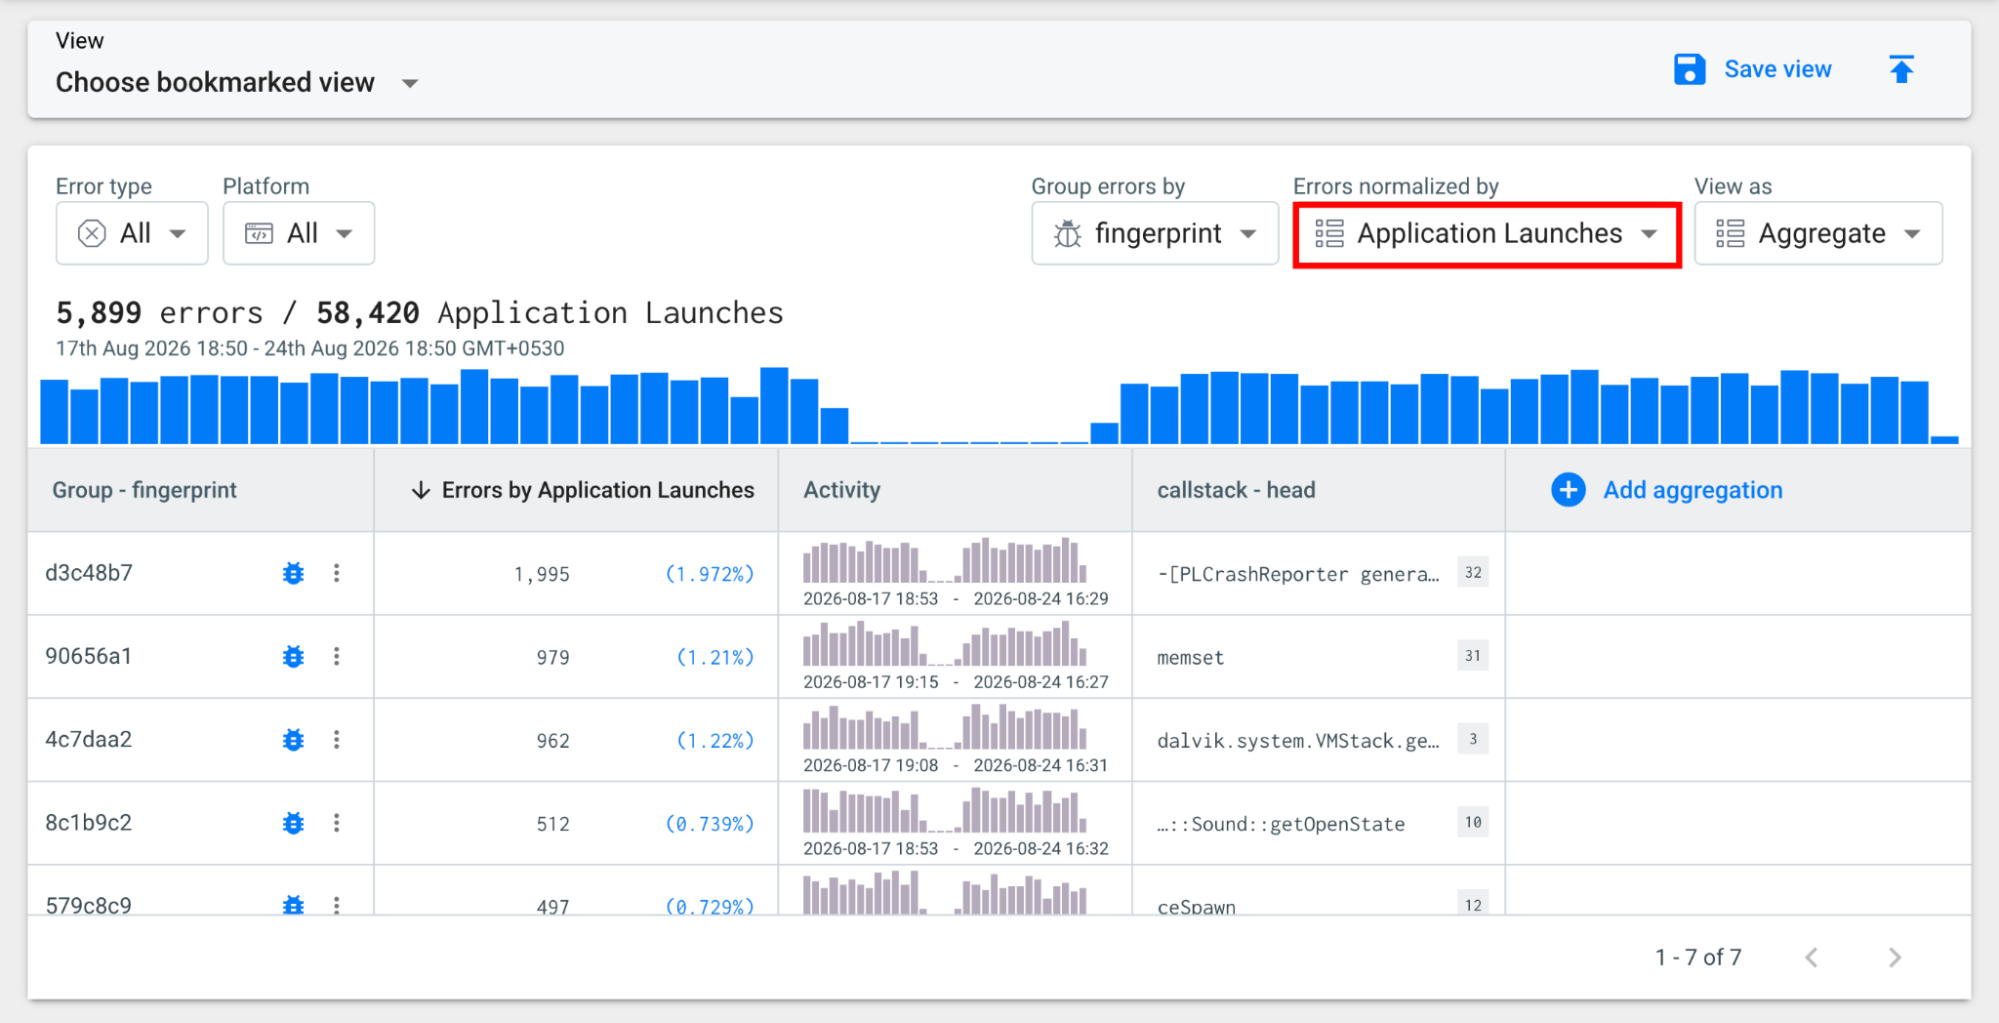Open the three-dot menu for row 8c1b9c2
The height and width of the screenshot is (1023, 1999).
click(x=337, y=822)
